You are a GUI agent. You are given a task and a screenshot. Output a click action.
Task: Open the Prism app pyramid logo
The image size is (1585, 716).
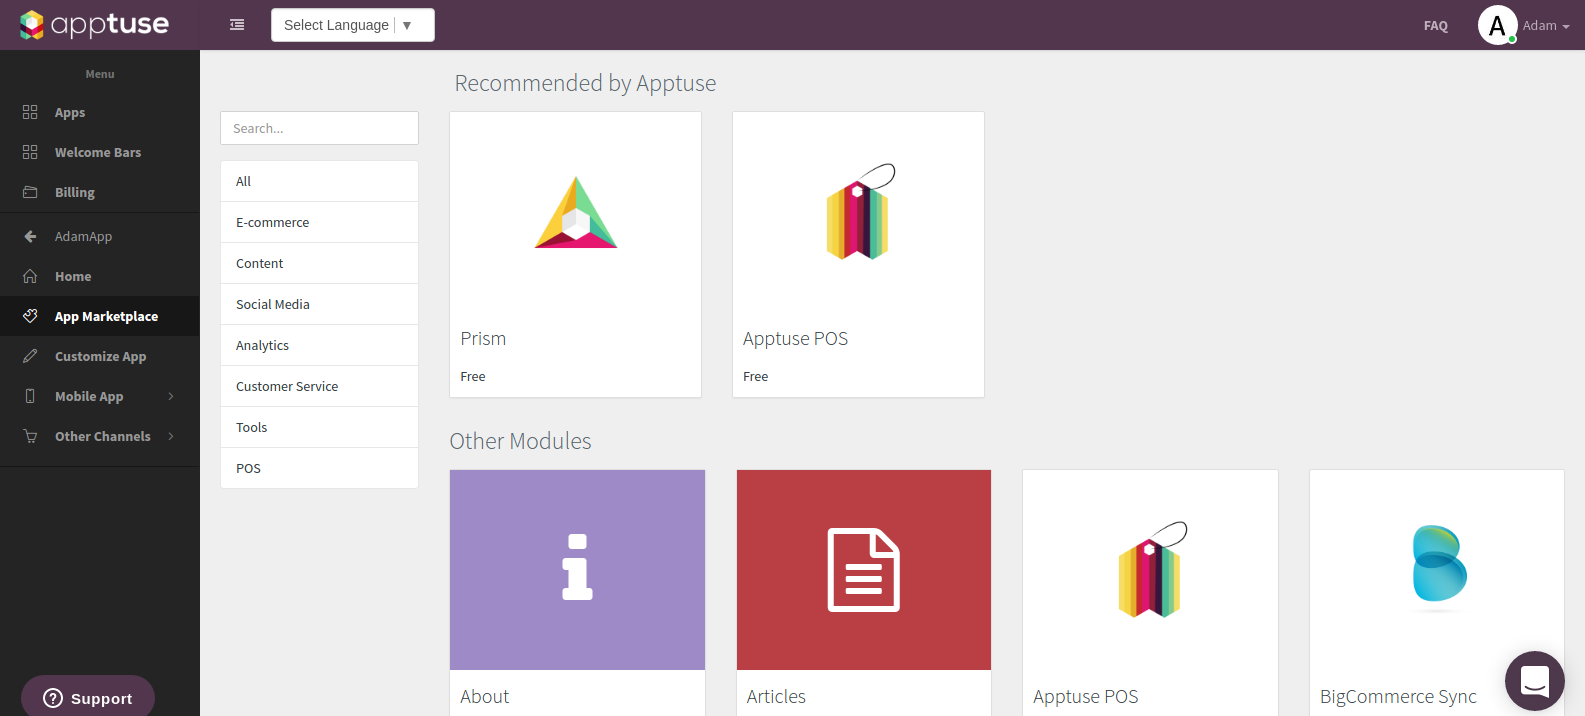point(576,213)
